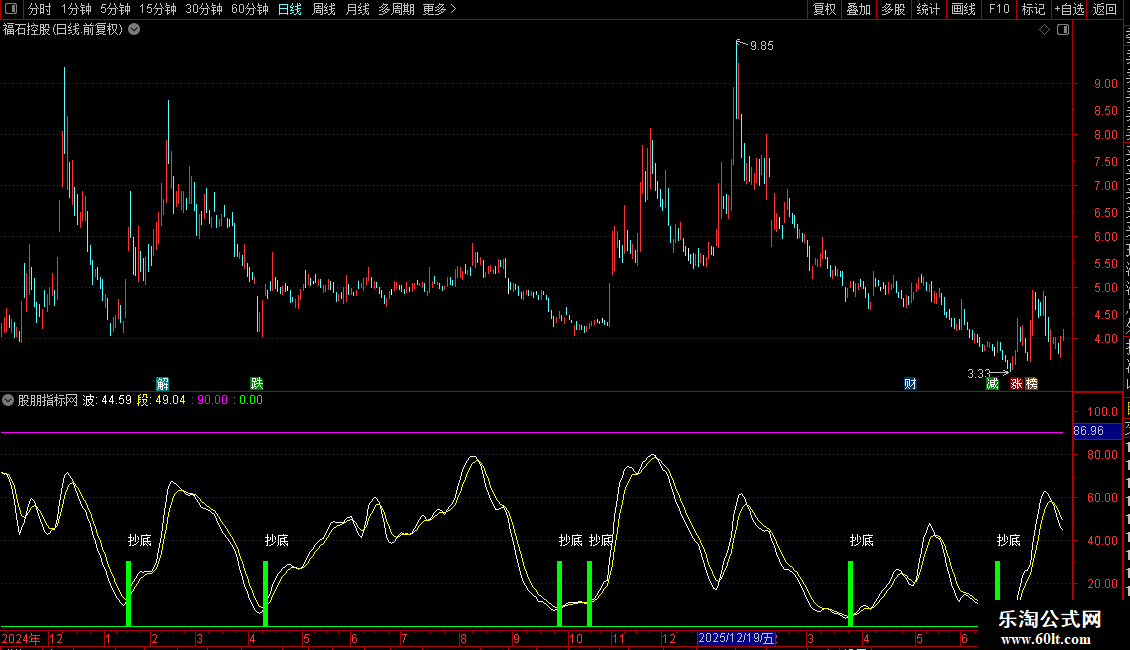
Task: Expand the 股朋指标网 indicator dropdown
Action: [x=8, y=400]
